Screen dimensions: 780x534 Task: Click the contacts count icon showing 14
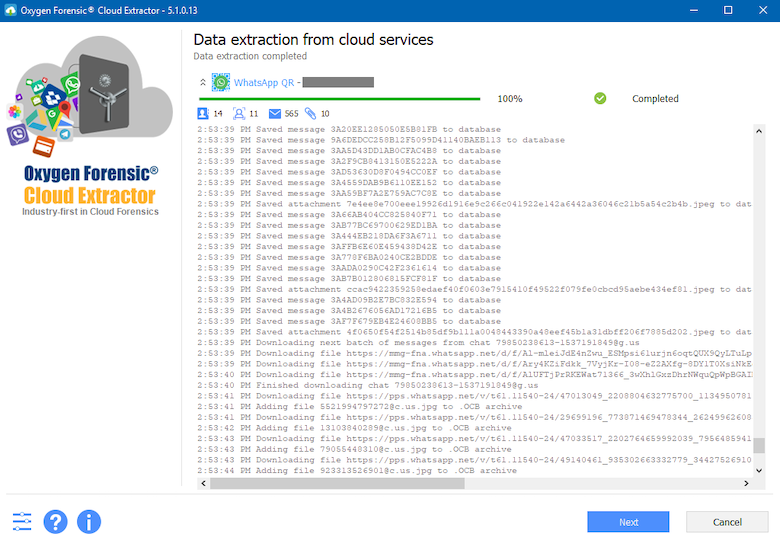[203, 113]
